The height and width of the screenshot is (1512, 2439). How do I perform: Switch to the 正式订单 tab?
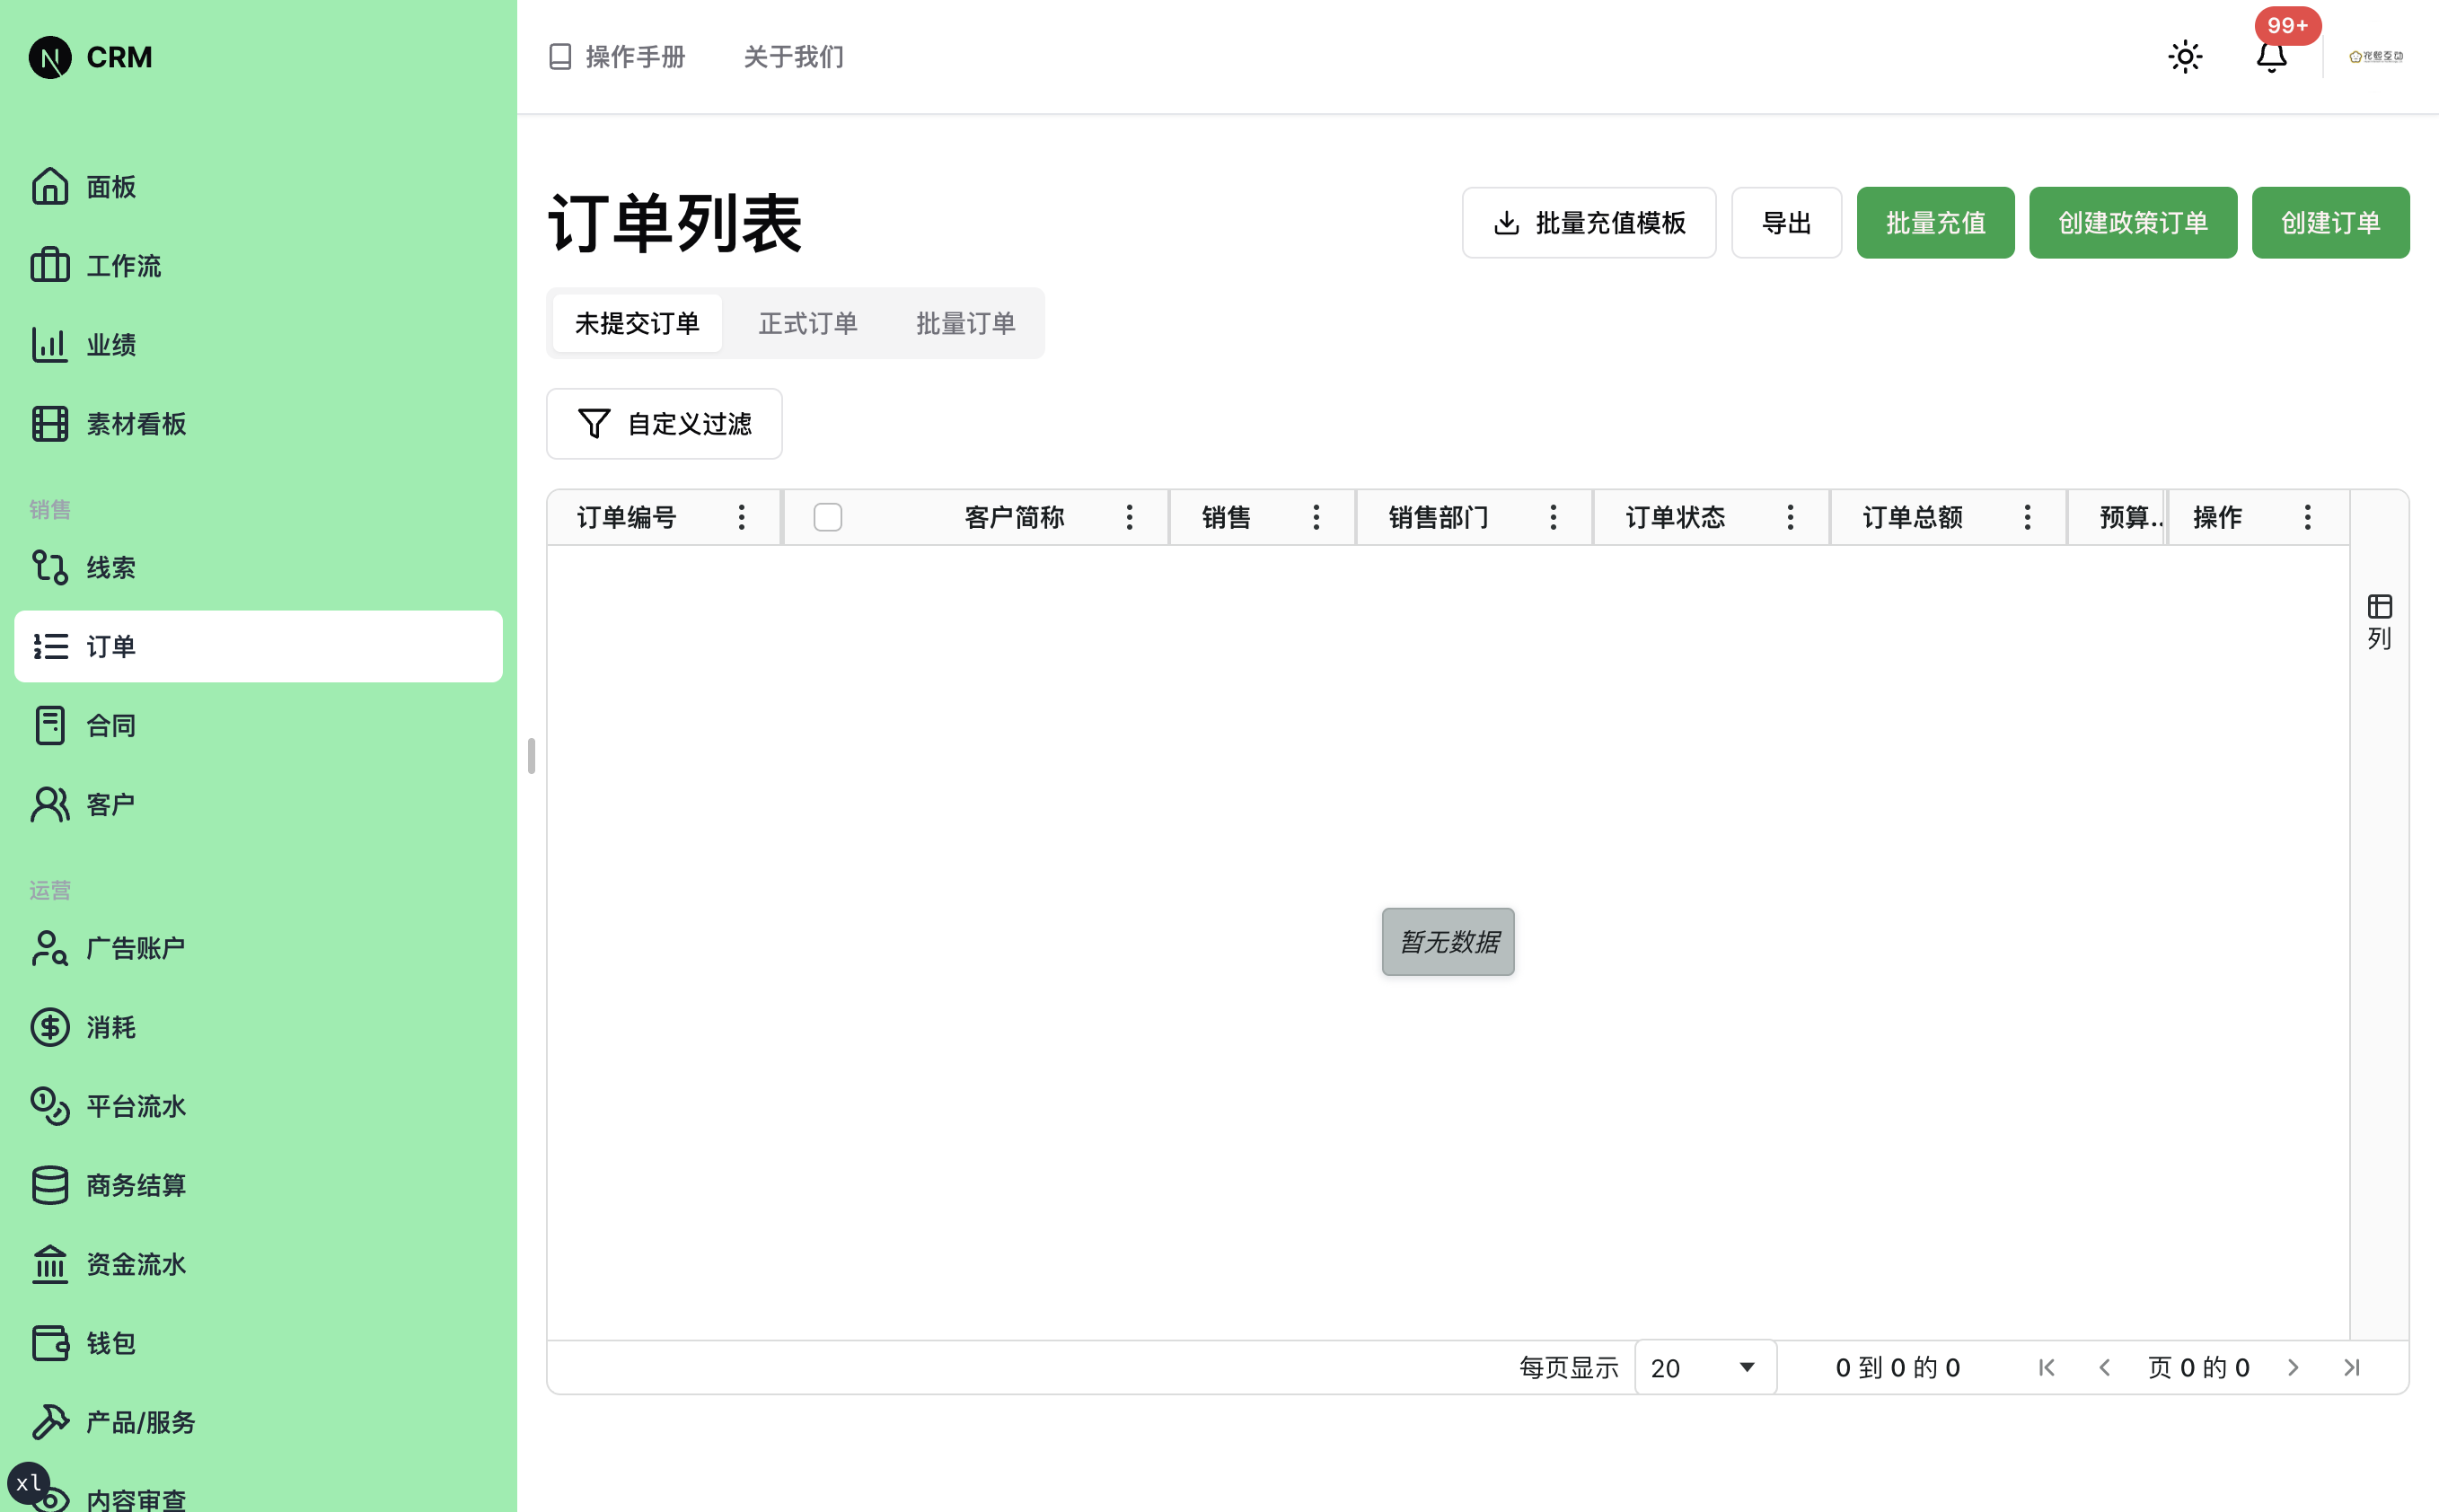pyautogui.click(x=807, y=322)
